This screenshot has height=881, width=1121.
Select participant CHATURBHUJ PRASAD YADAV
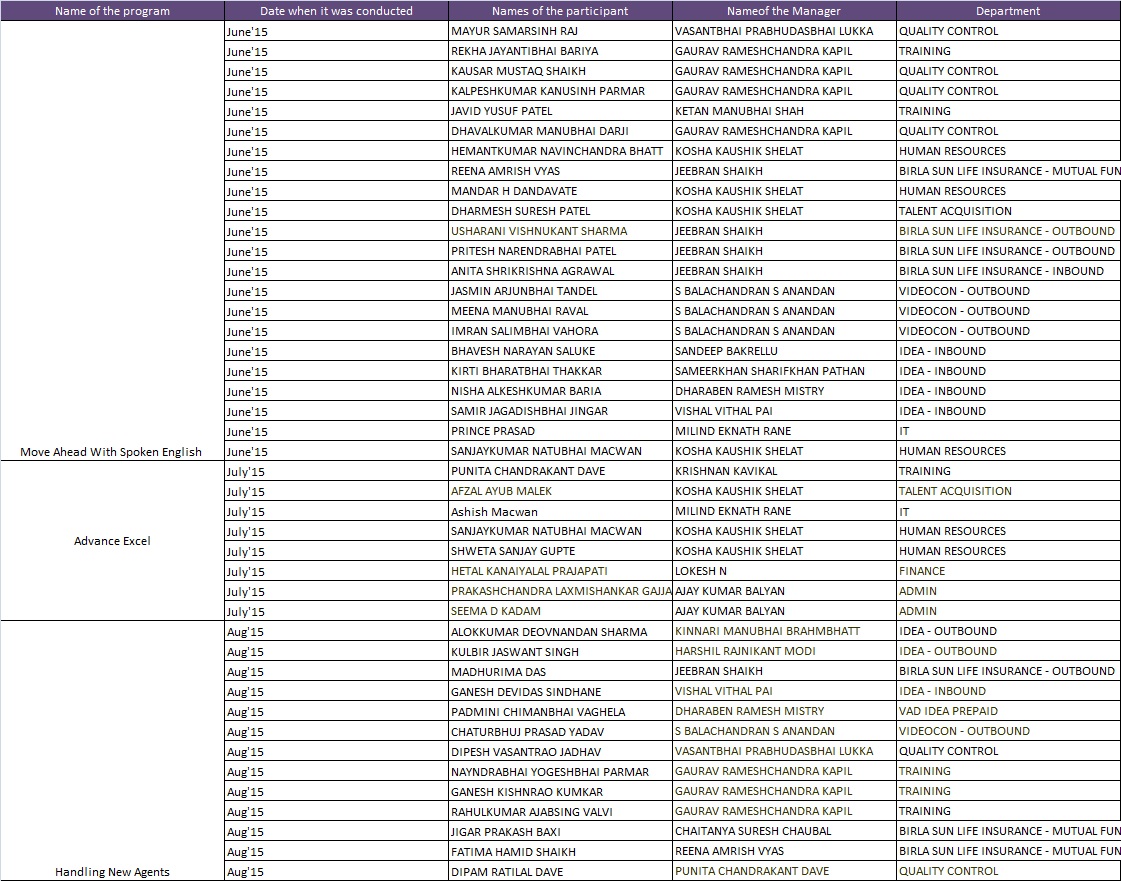560,732
